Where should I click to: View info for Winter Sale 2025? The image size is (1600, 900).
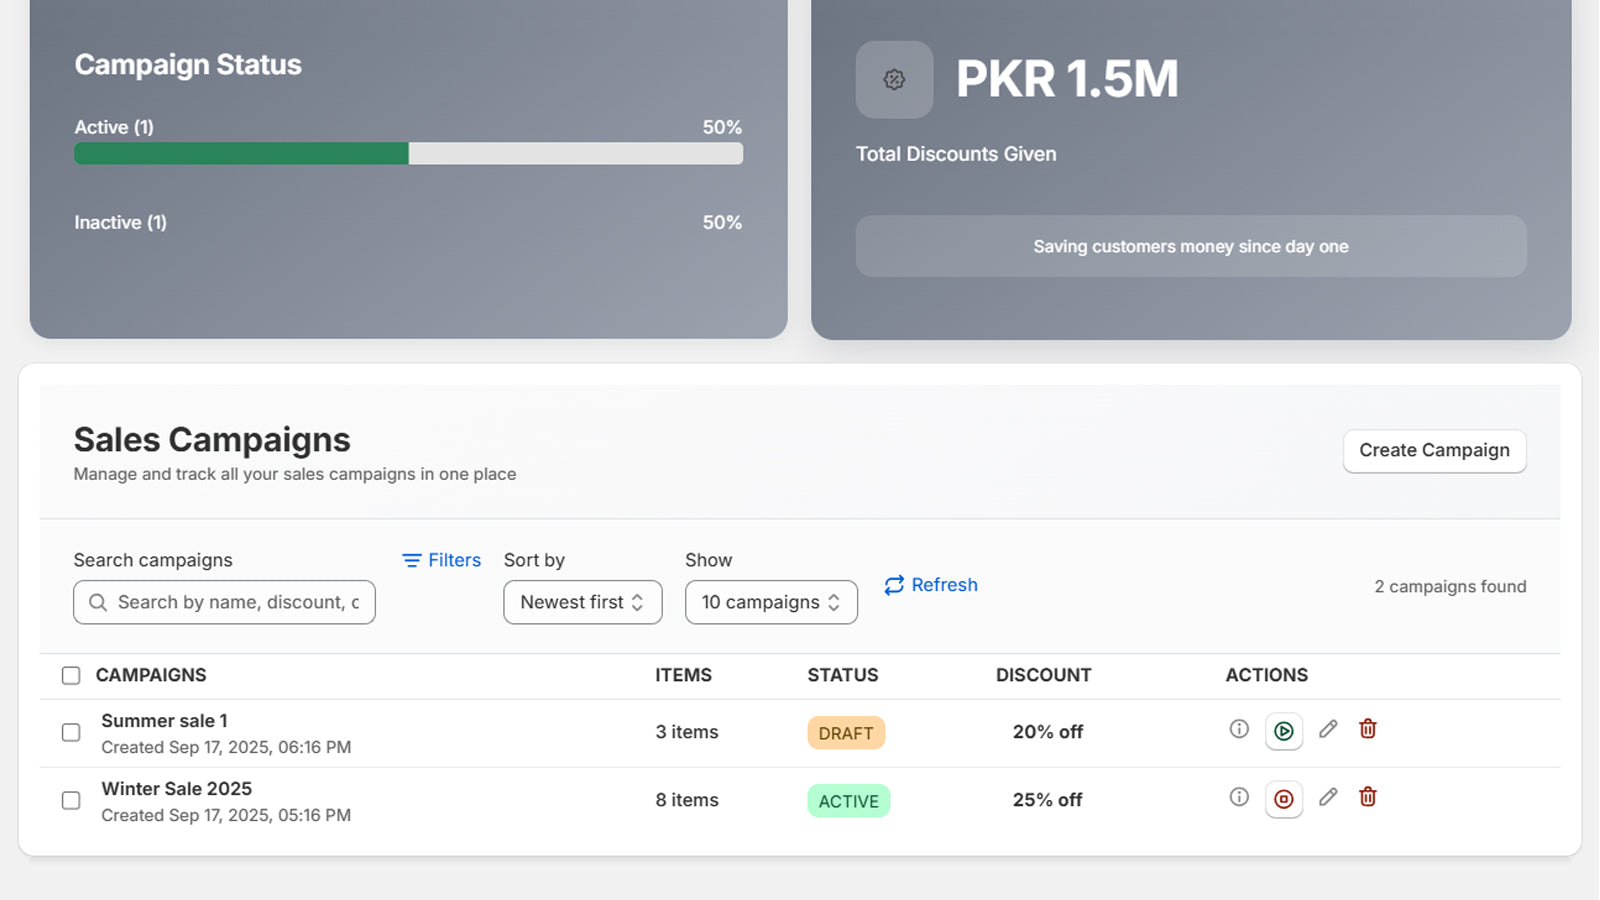1239,797
